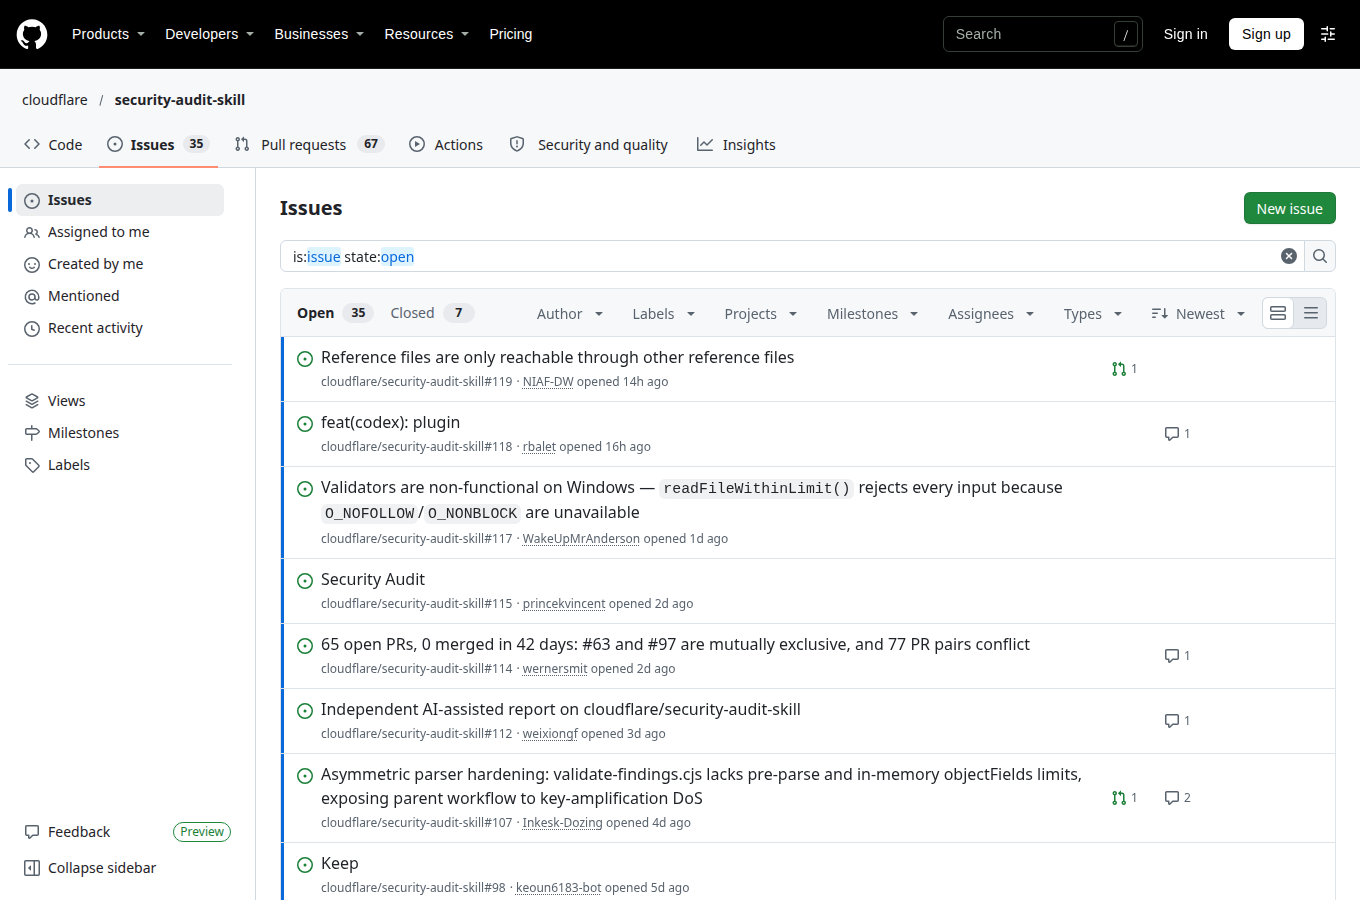This screenshot has width=1360, height=900.
Task: Switch to comfortable card view
Action: coord(1278,313)
